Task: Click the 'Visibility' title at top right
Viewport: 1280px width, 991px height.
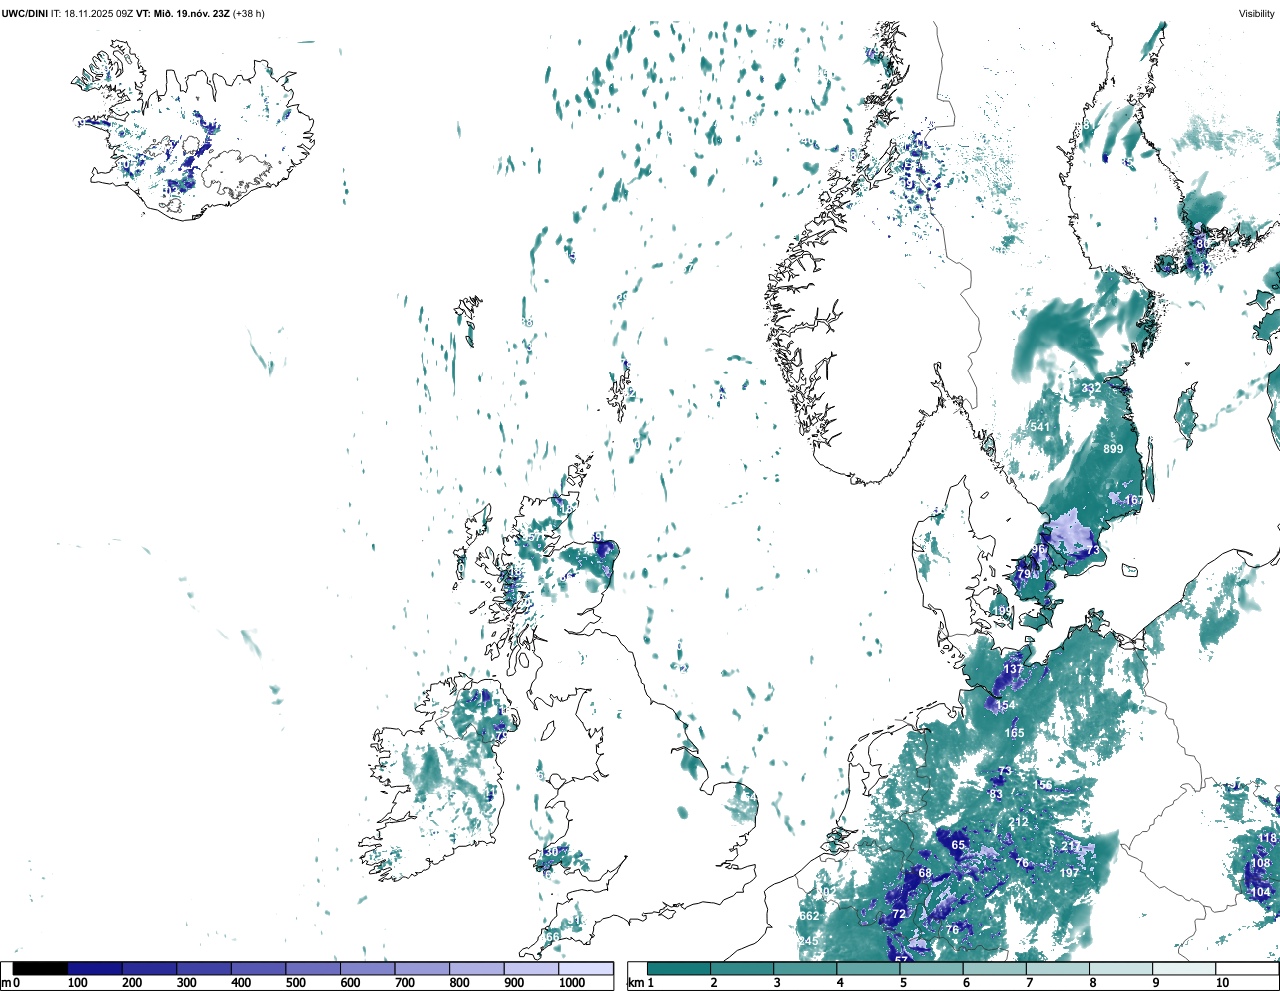Action: click(1256, 13)
